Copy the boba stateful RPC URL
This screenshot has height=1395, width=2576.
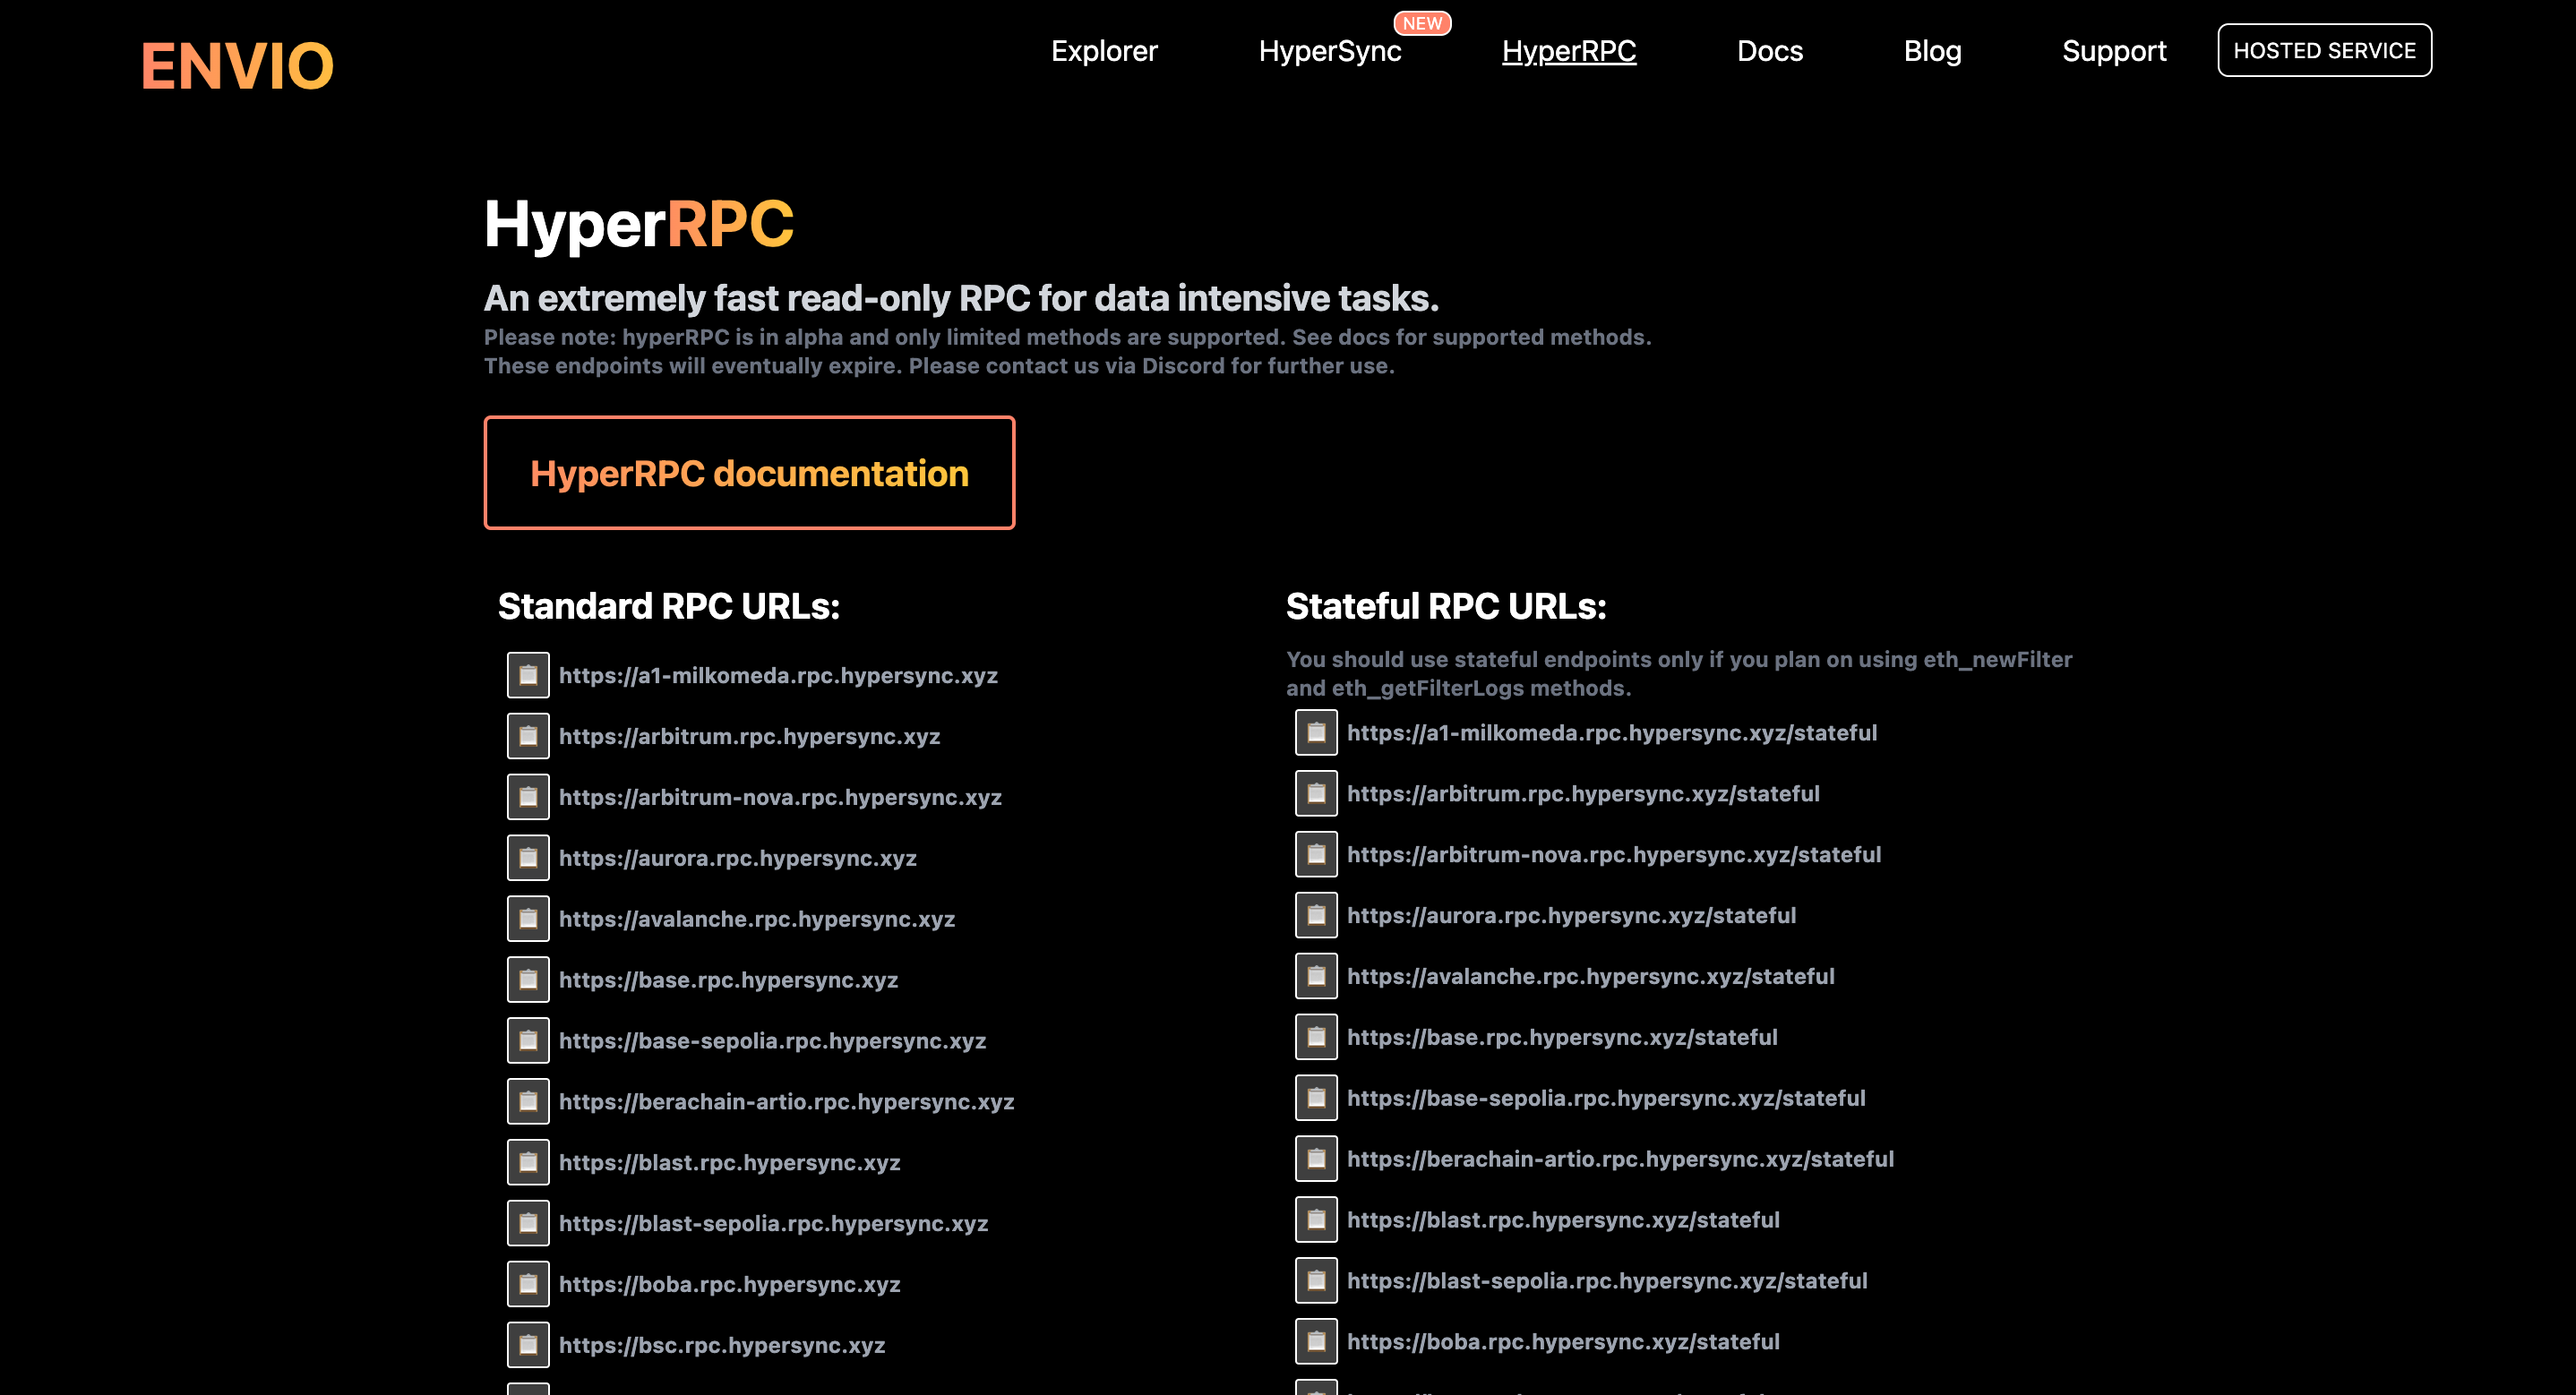[1316, 1342]
